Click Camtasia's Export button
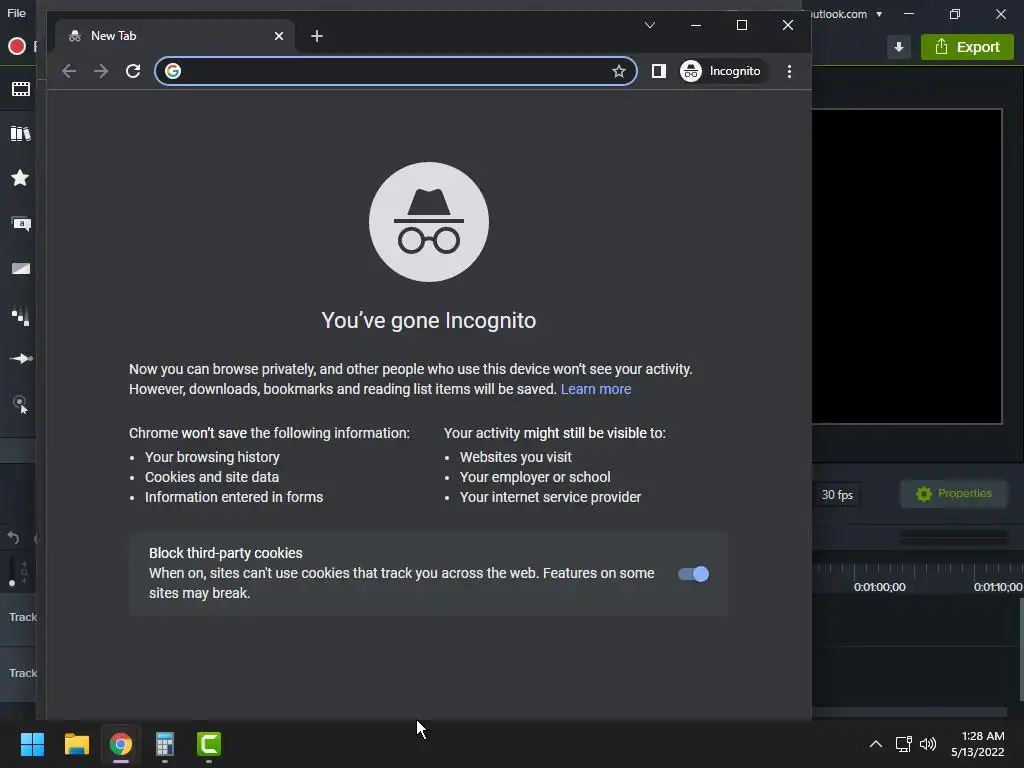Viewport: 1024px width, 768px height. [x=967, y=47]
